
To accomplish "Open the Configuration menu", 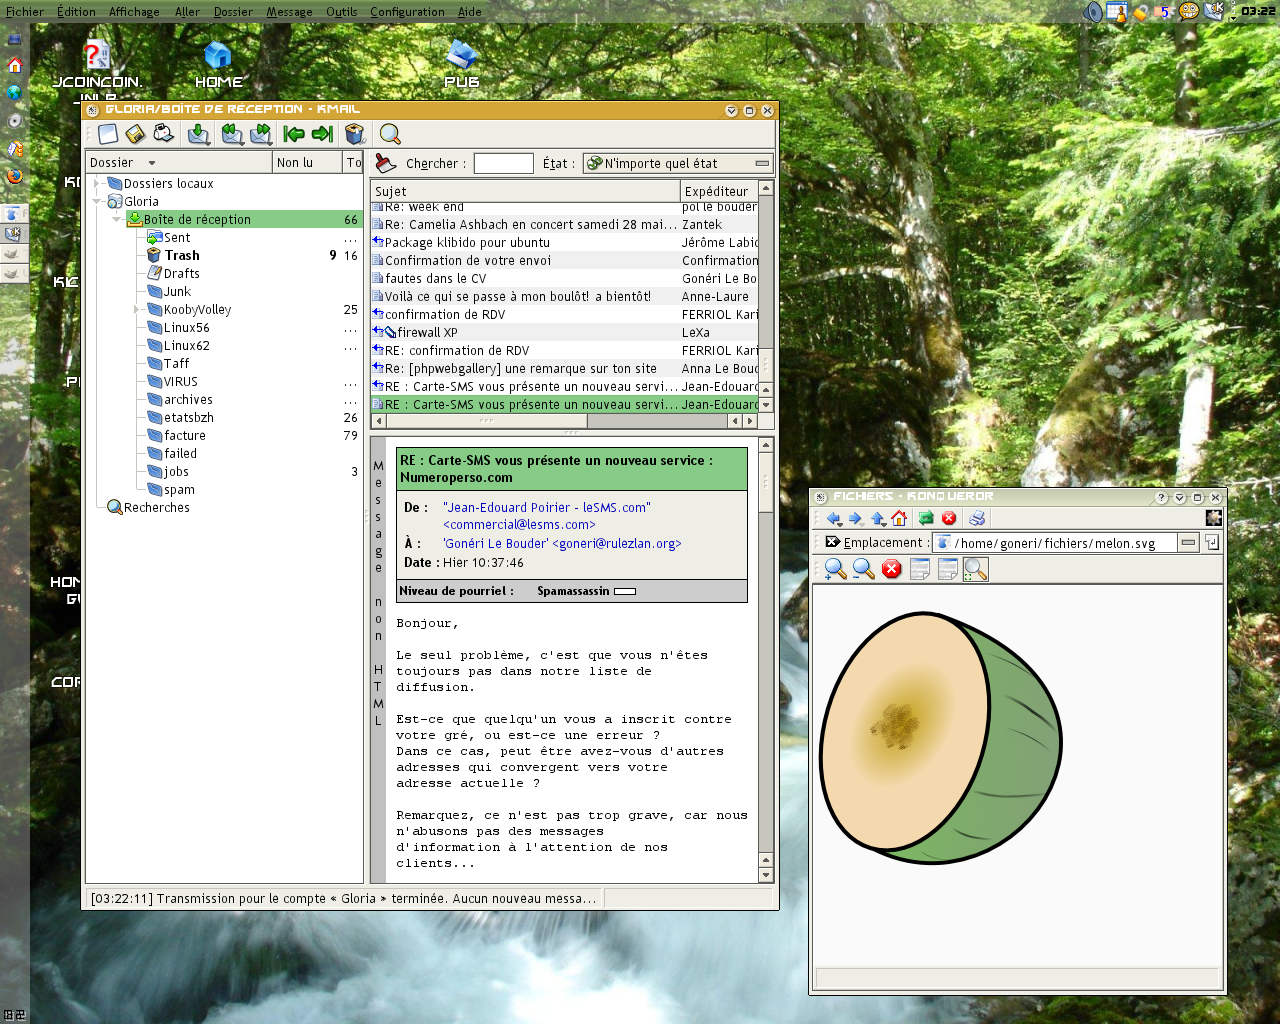I will 407,12.
